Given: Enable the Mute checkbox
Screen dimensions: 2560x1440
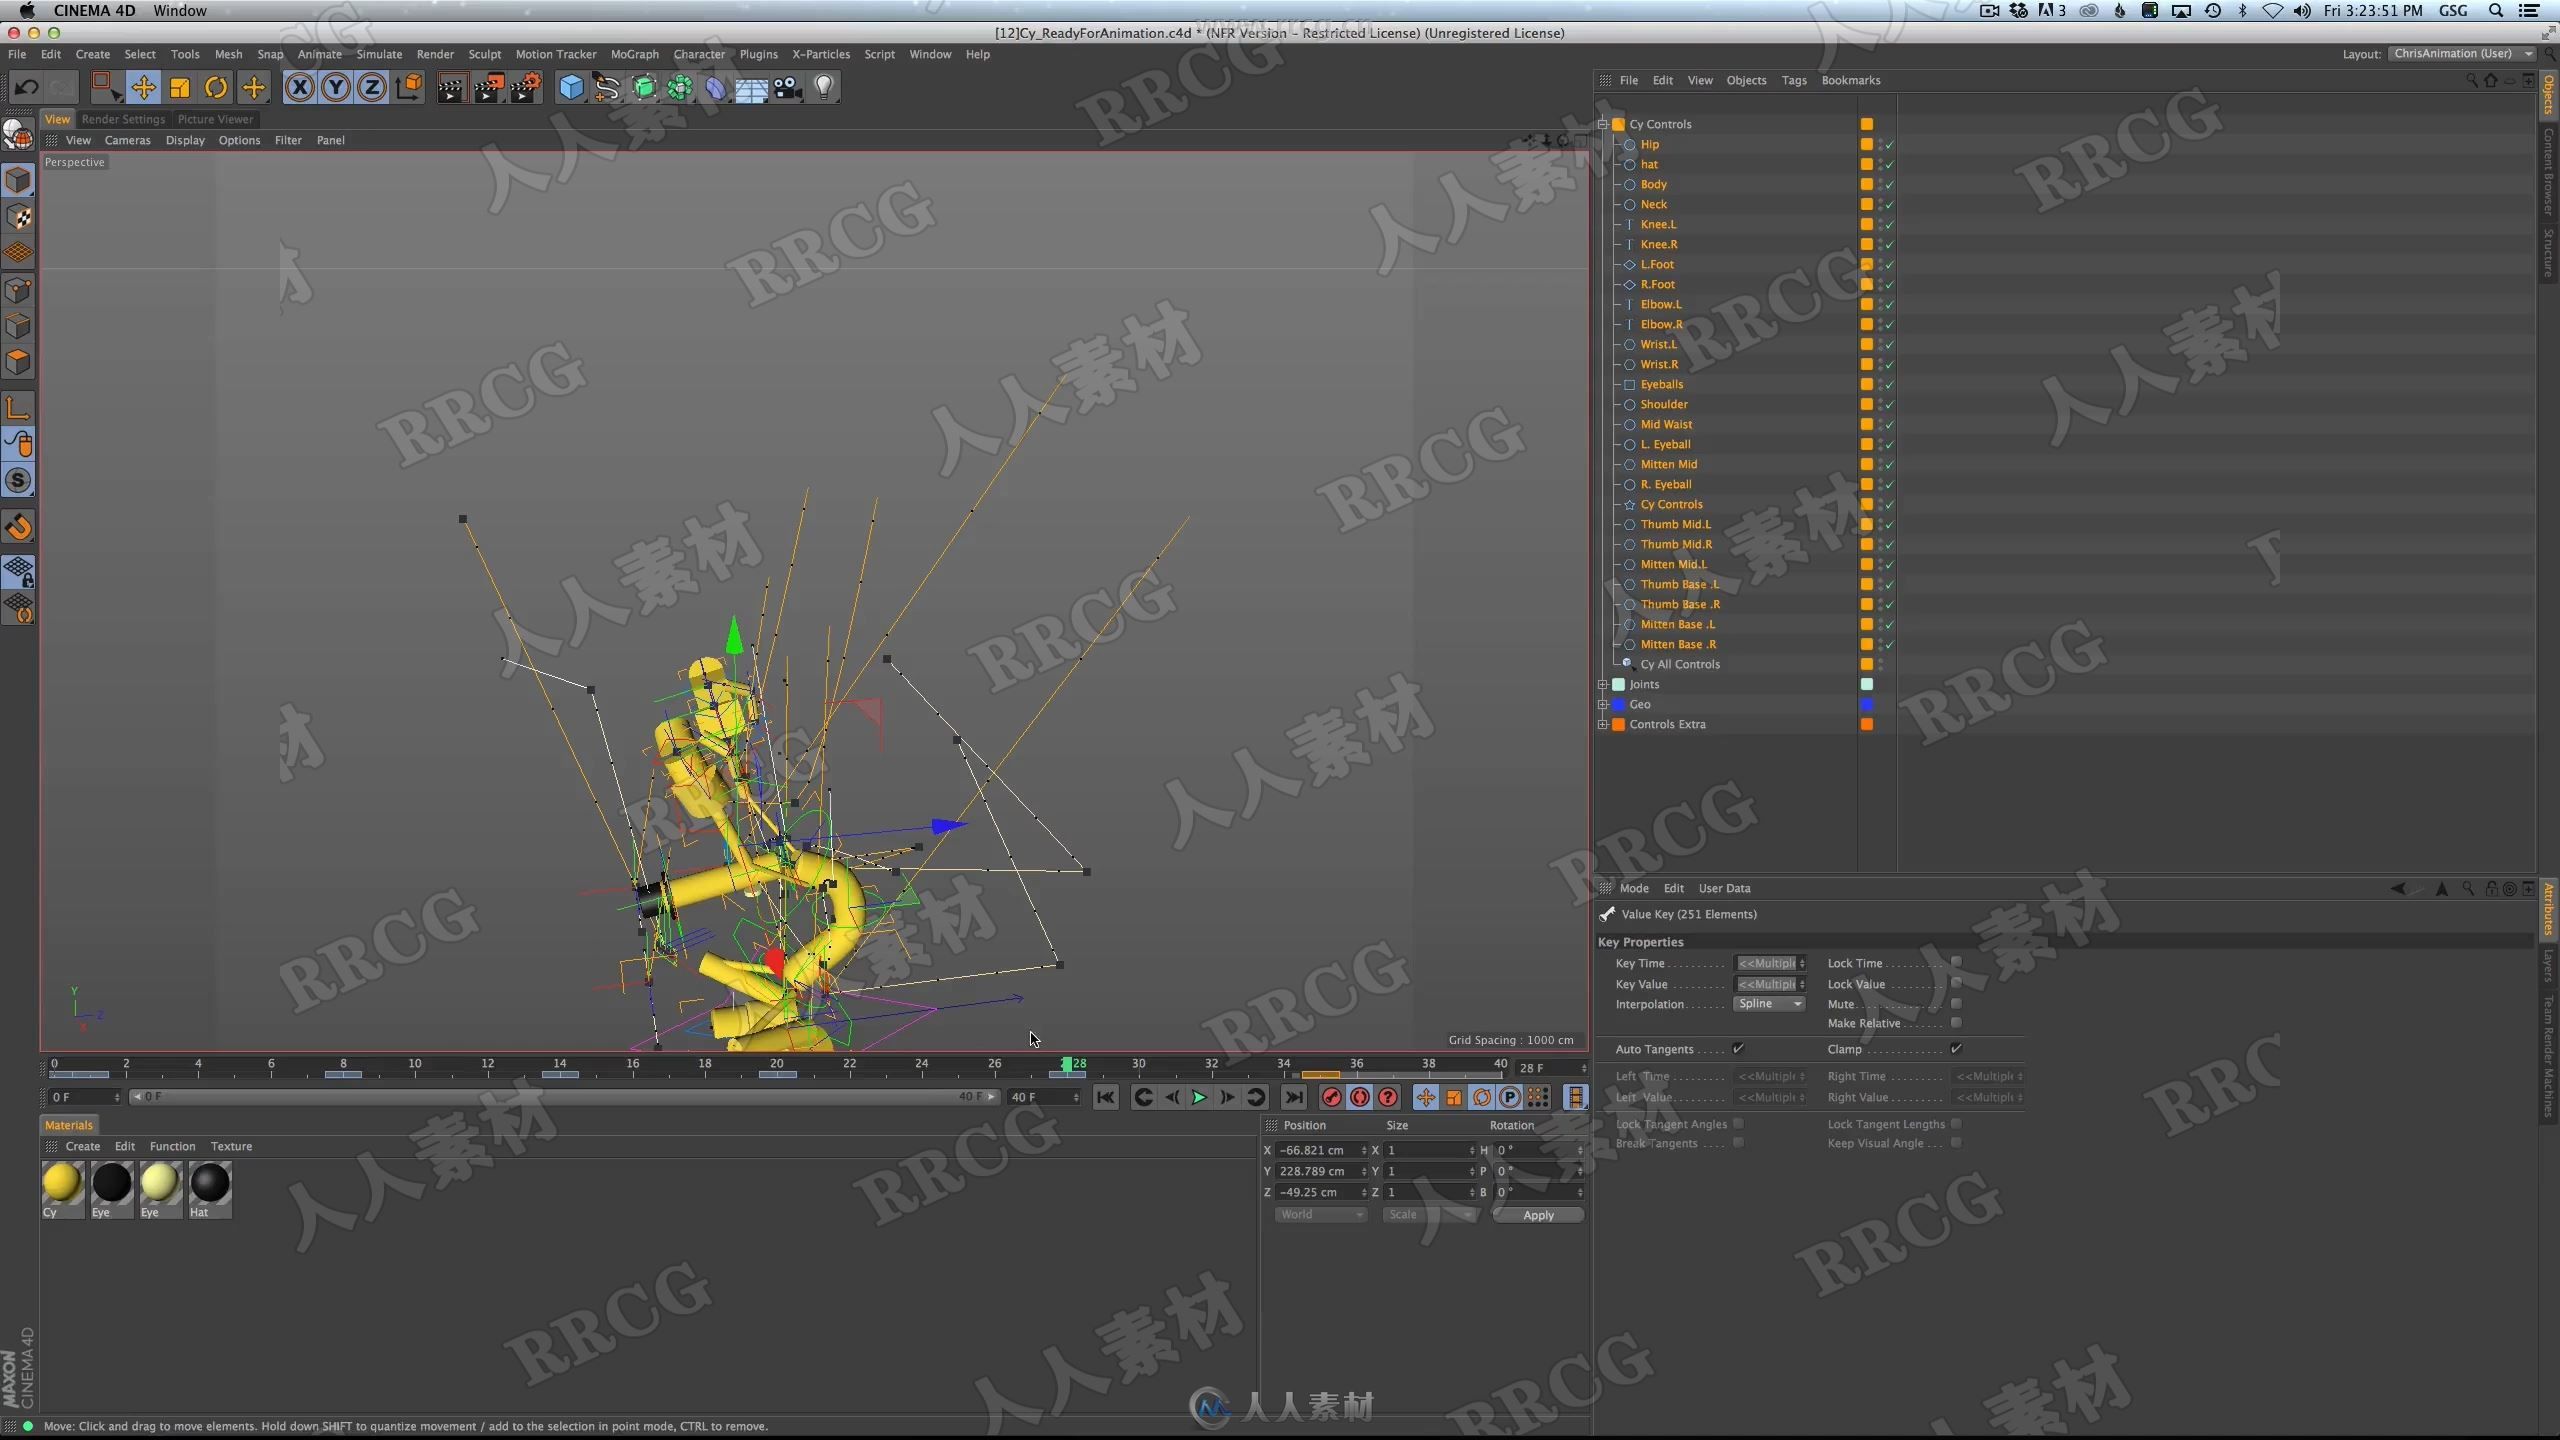Looking at the screenshot, I should point(1956,1003).
